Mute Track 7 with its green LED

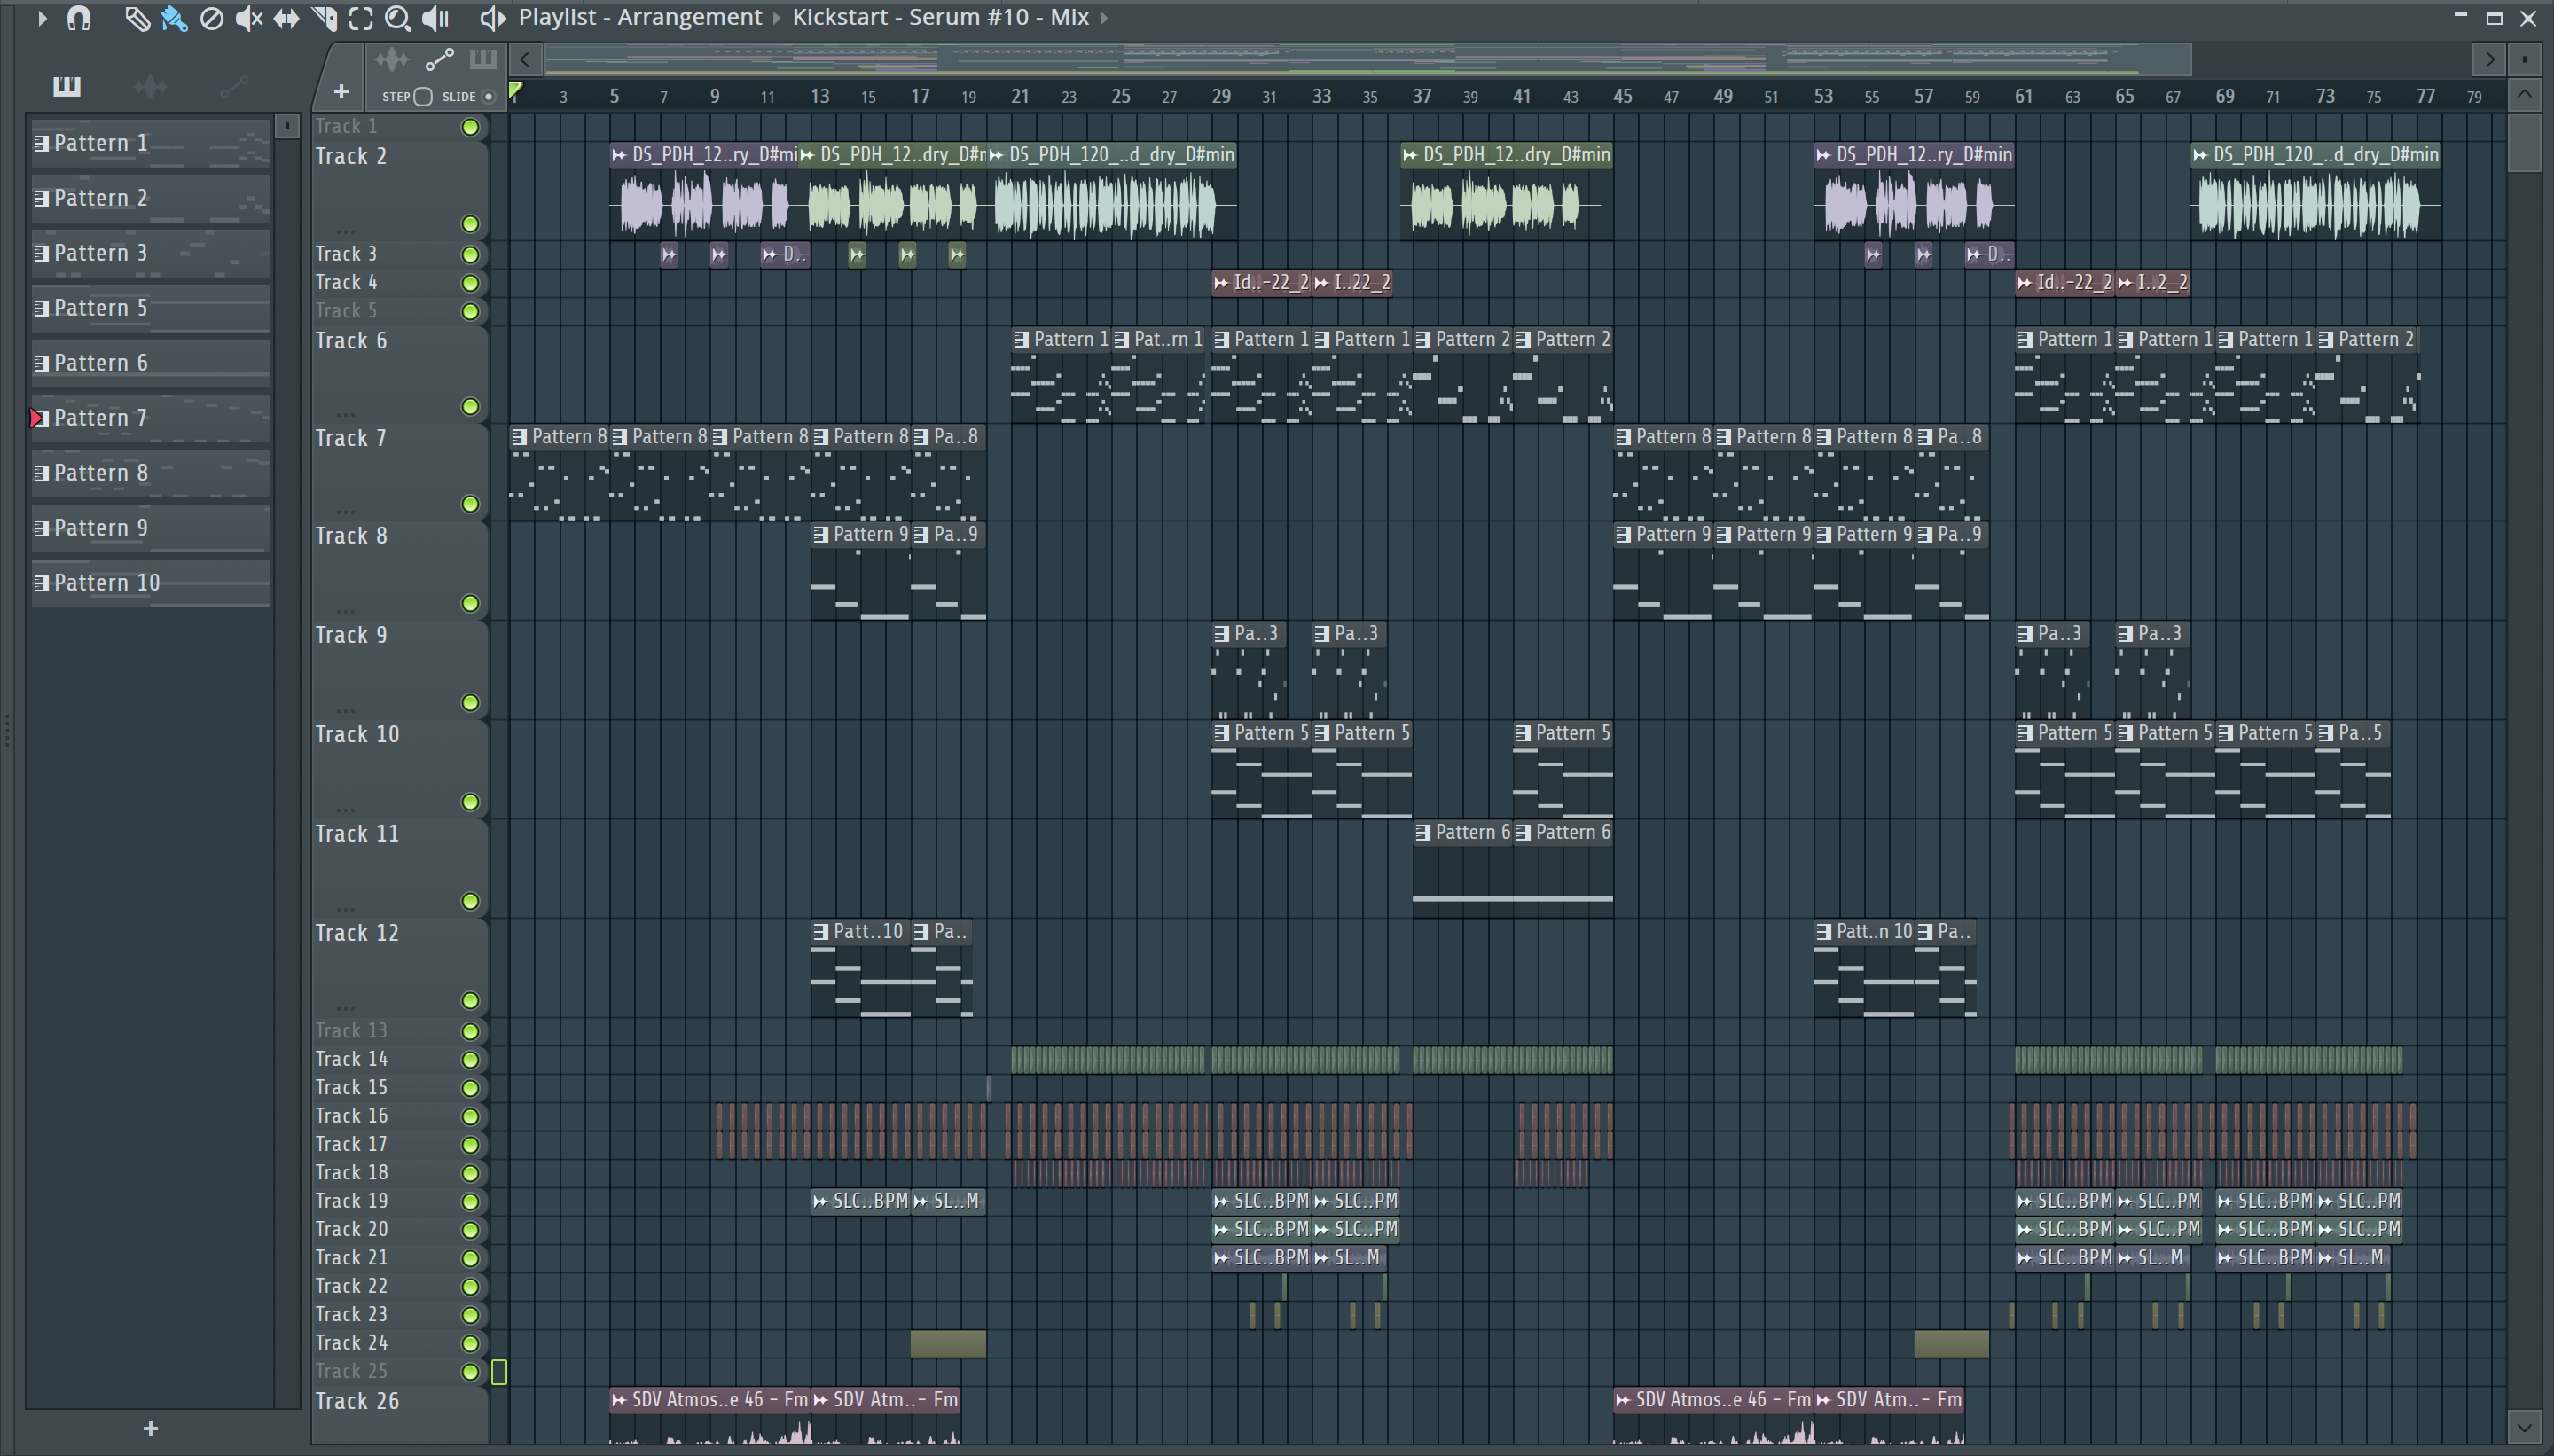(470, 504)
